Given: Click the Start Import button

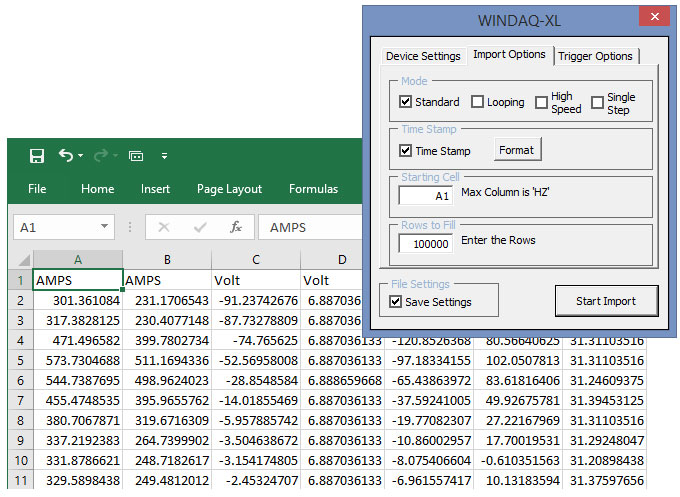Looking at the screenshot, I should [x=606, y=301].
